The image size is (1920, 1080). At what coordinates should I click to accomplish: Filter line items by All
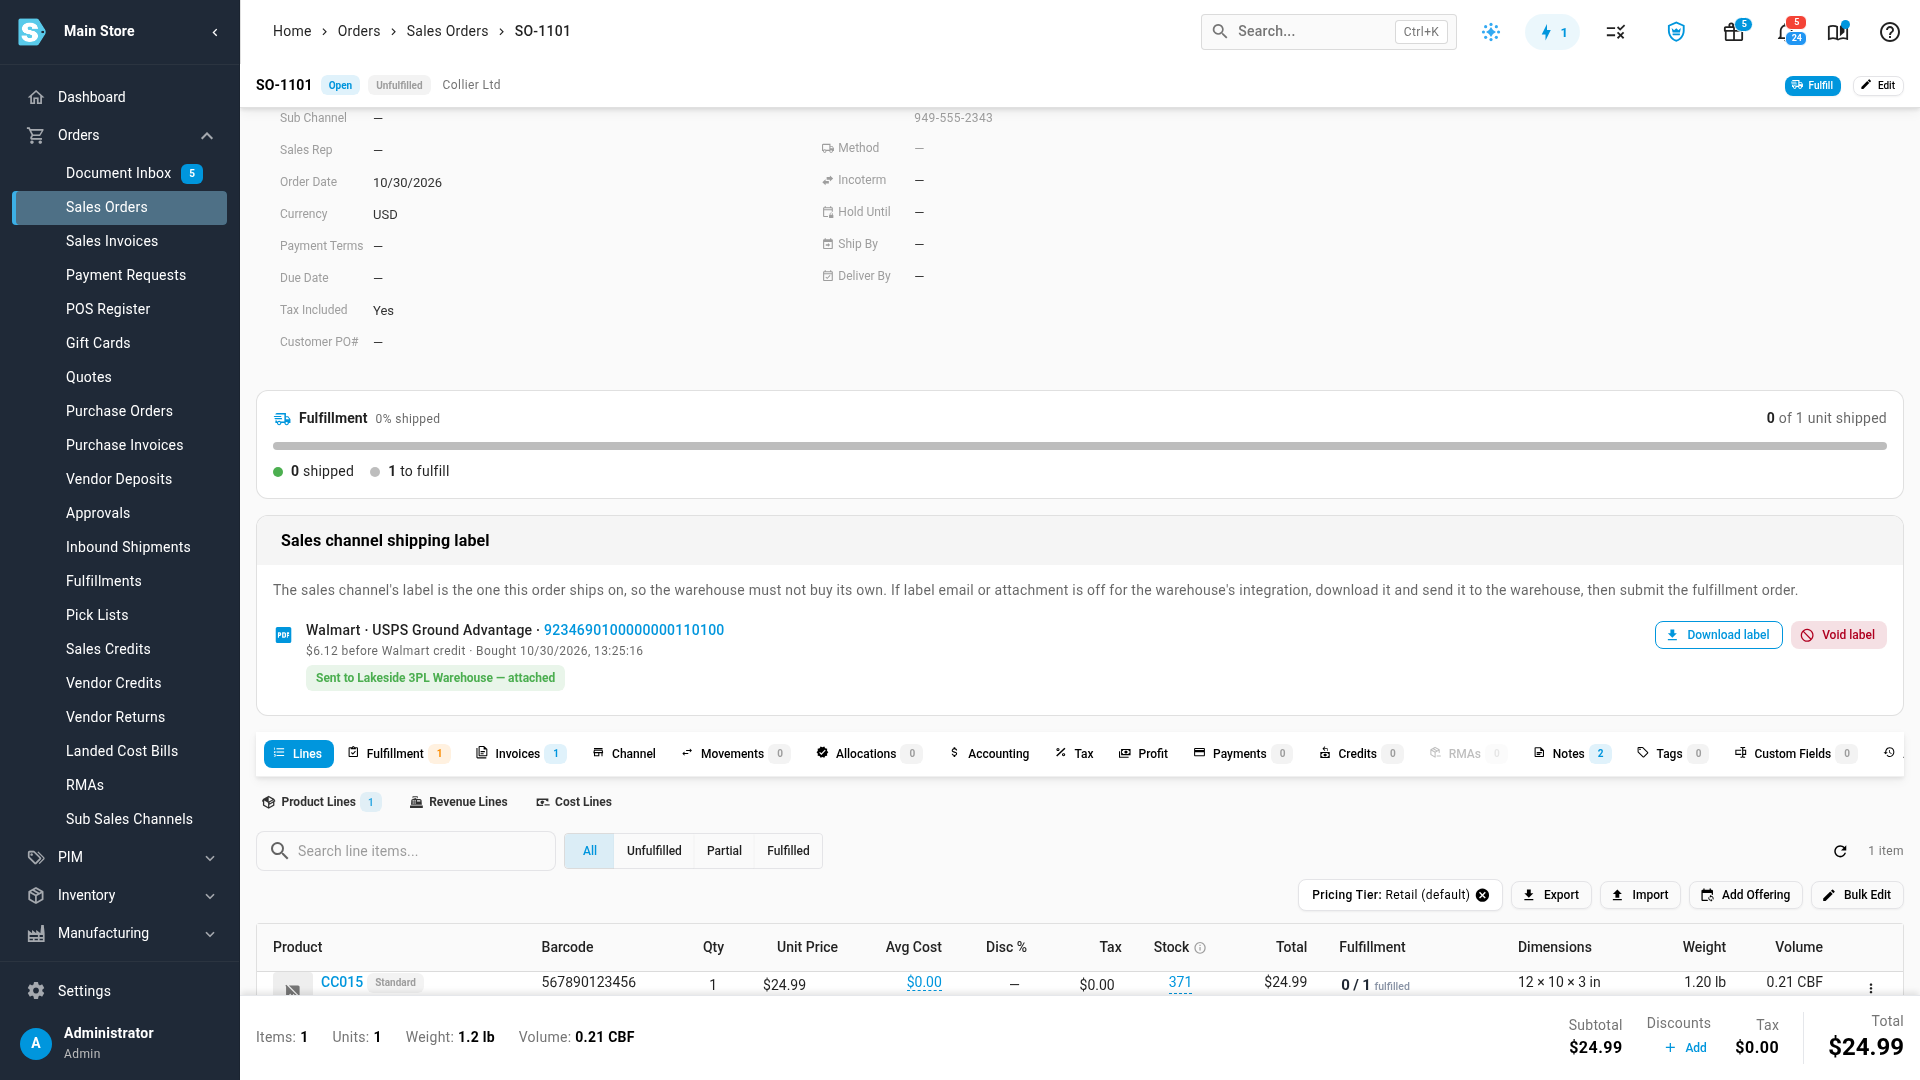tap(590, 851)
